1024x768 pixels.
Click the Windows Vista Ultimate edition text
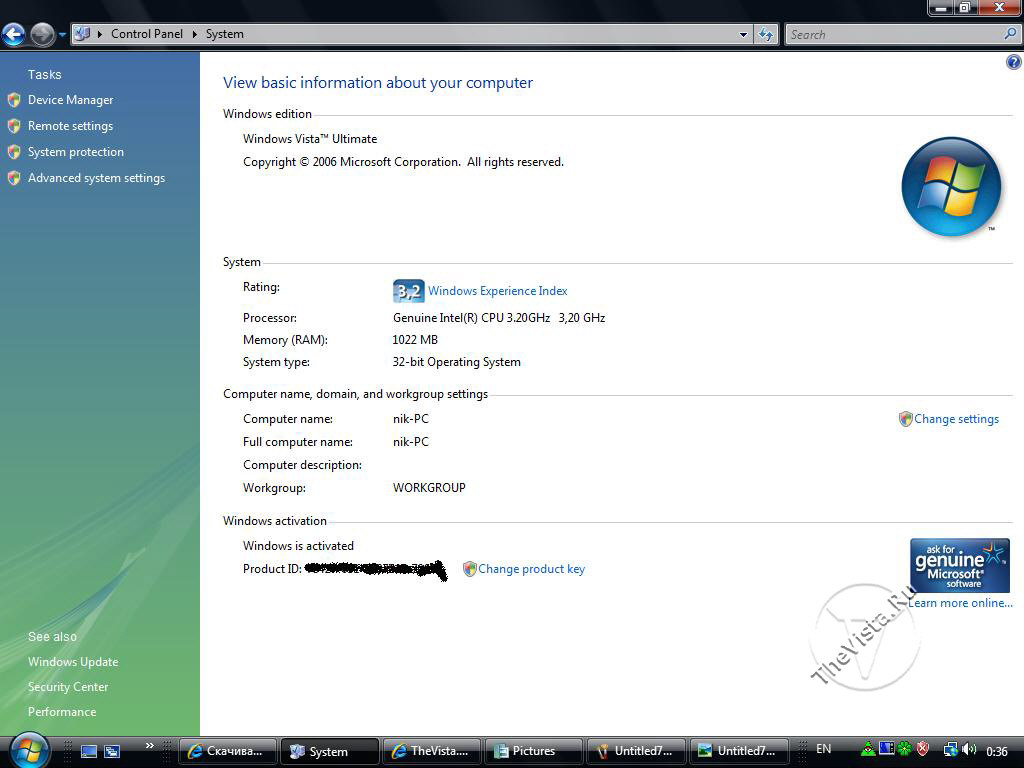click(x=310, y=139)
